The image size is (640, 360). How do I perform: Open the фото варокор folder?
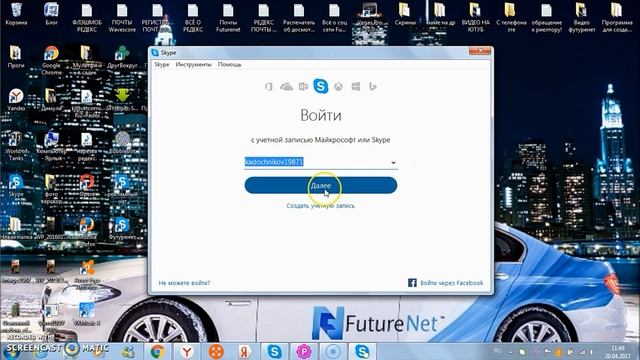coord(51,189)
